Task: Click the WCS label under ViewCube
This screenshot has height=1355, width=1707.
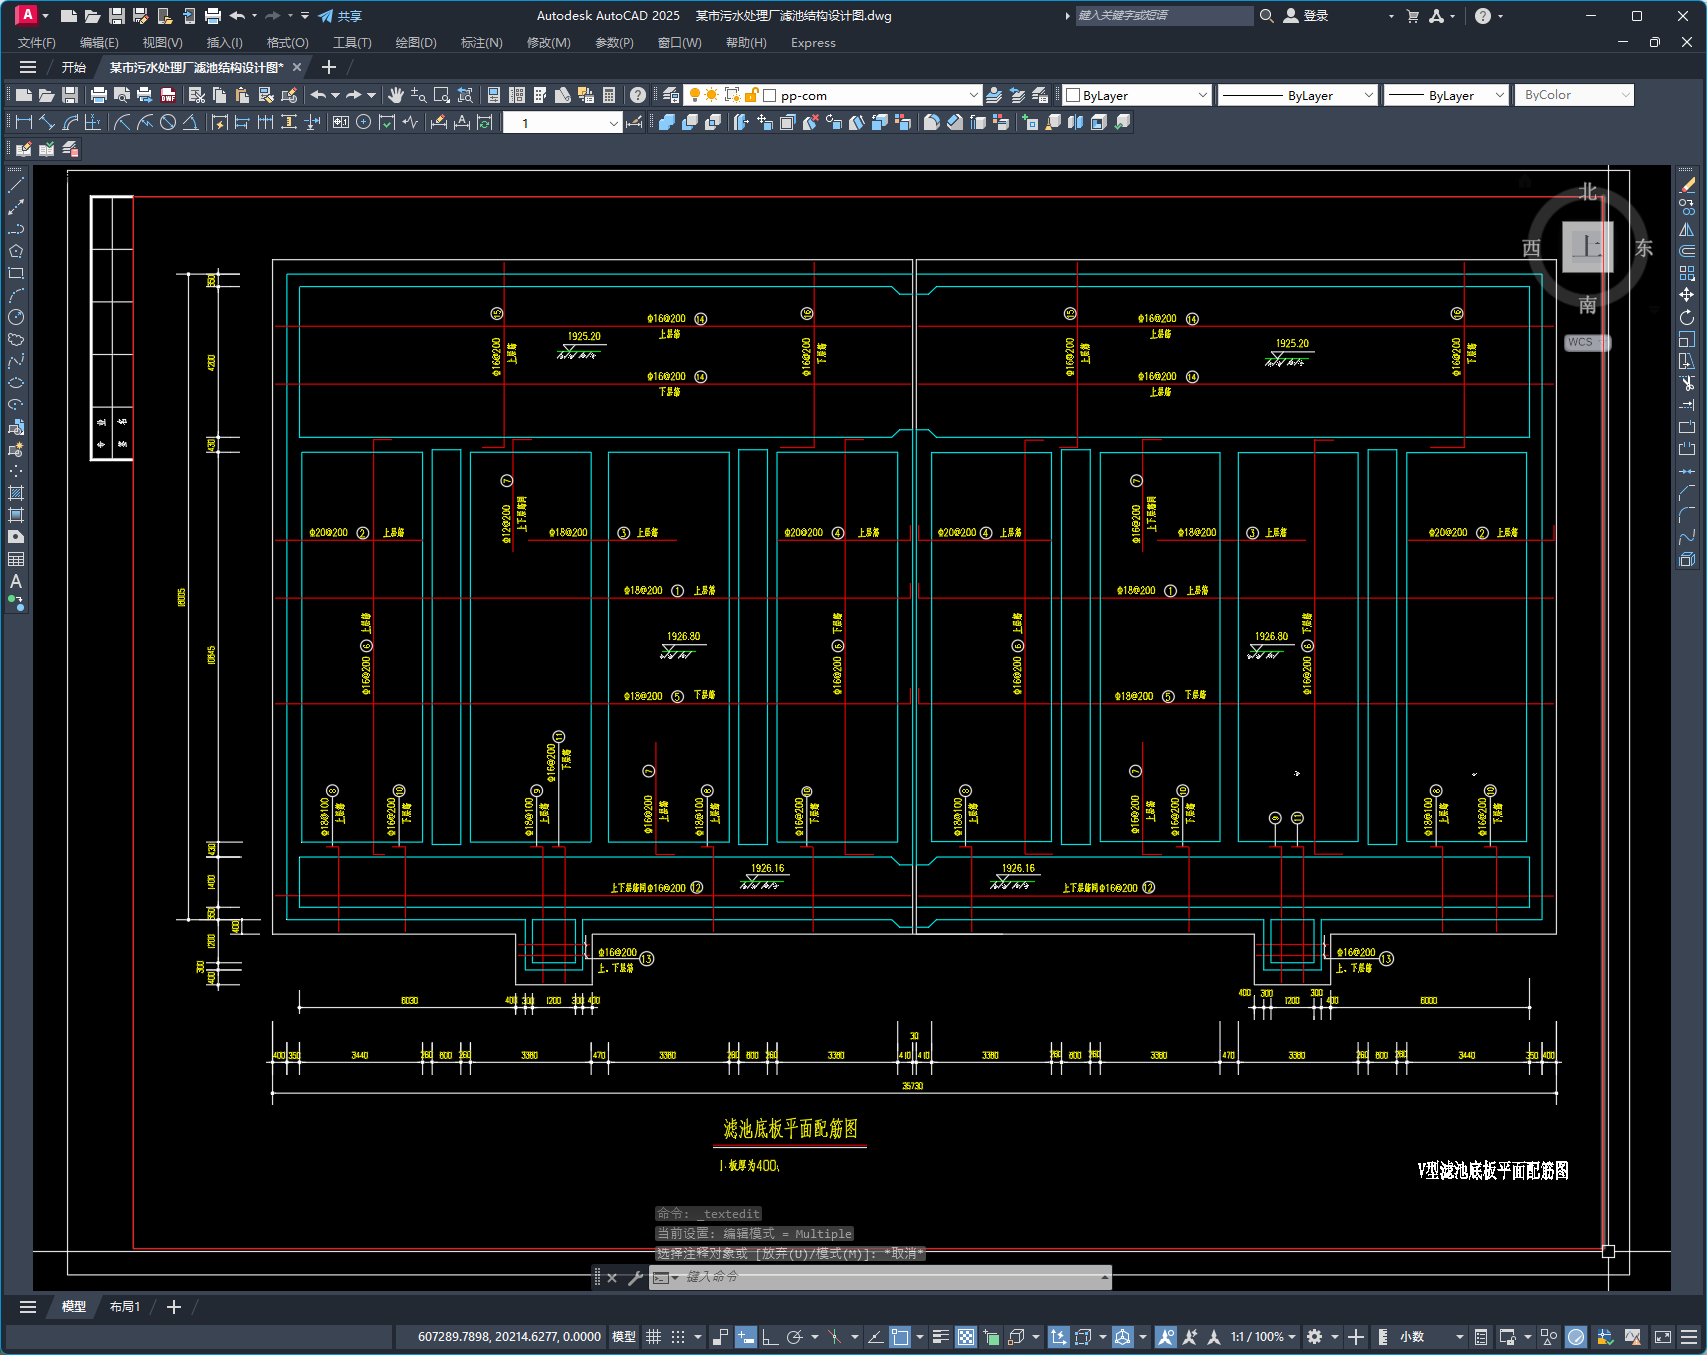Action: [x=1581, y=342]
